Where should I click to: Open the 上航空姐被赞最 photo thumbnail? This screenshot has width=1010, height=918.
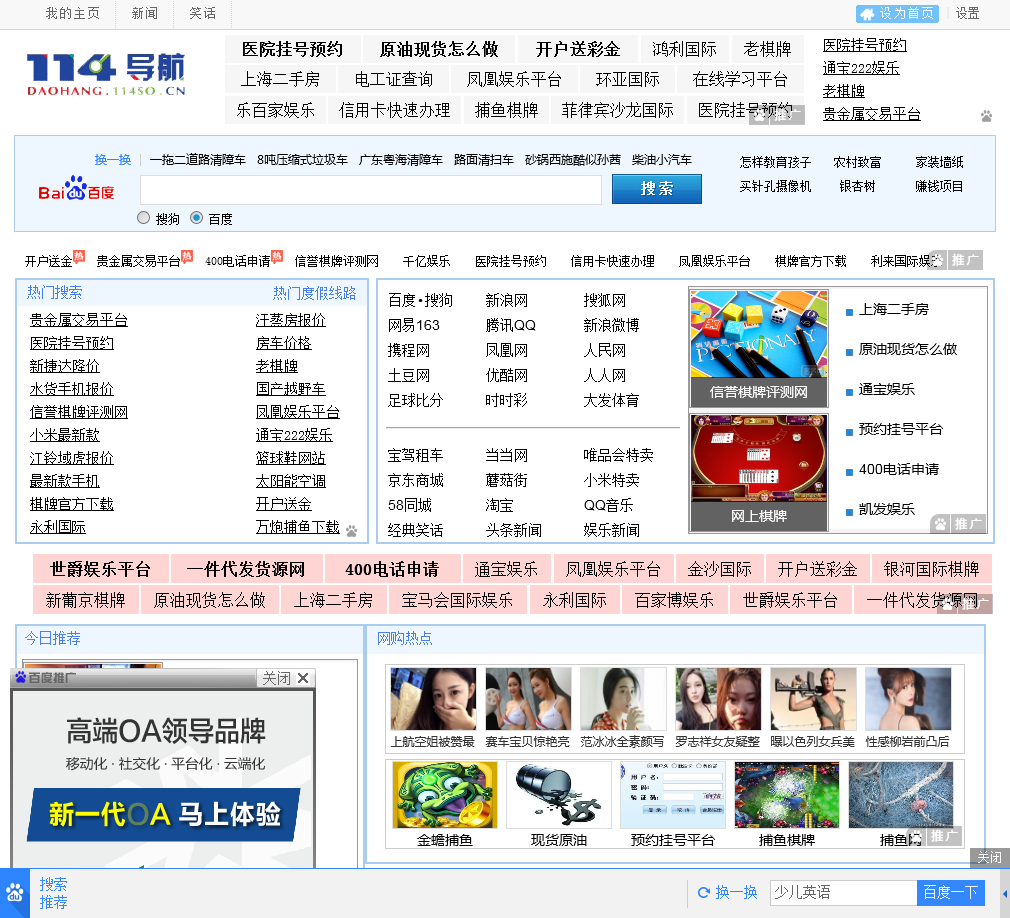tap(433, 699)
